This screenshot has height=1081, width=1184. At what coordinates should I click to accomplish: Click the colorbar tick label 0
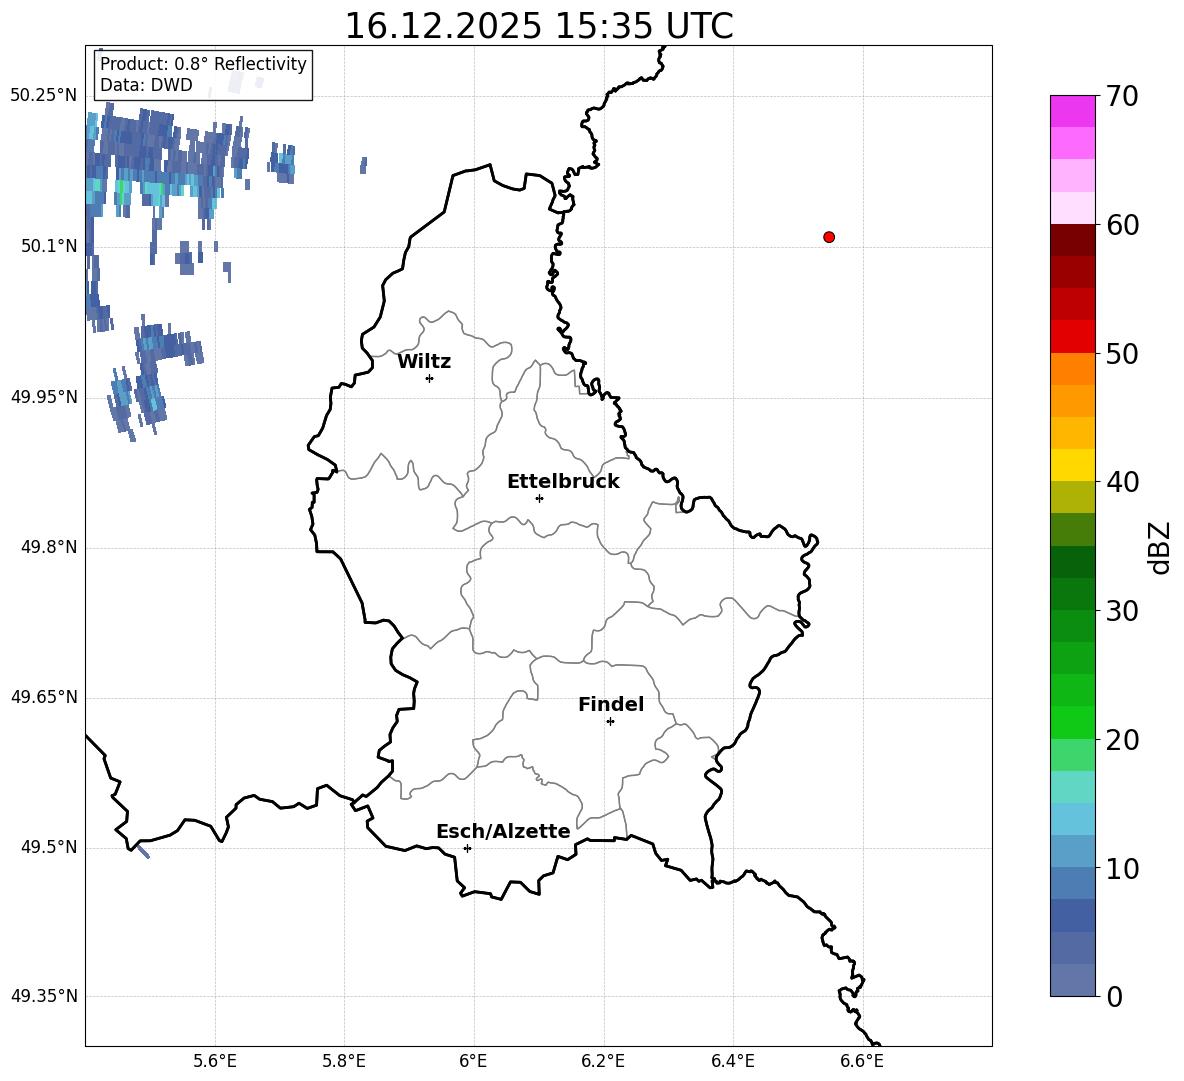tap(1115, 996)
